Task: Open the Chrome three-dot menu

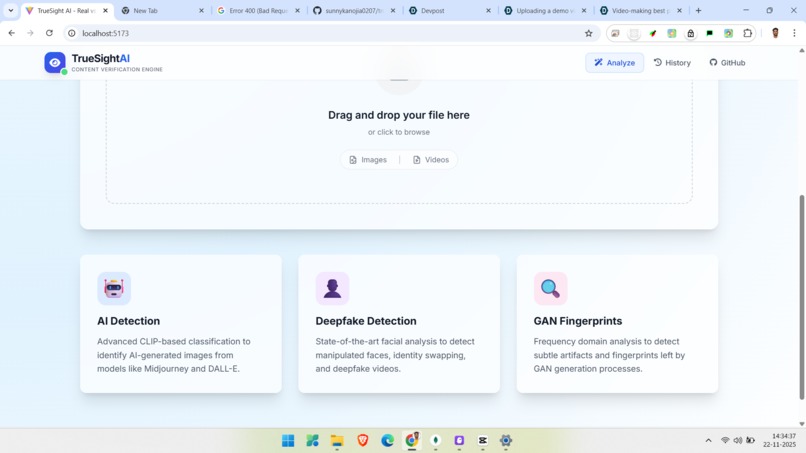Action: point(794,33)
